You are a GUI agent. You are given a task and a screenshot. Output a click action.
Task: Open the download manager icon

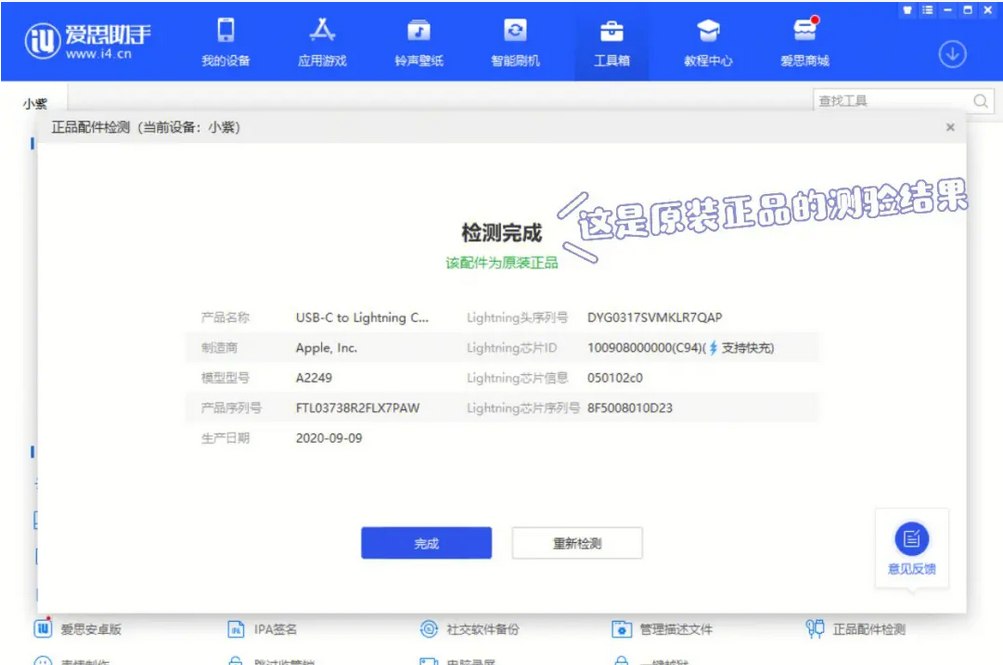952,54
